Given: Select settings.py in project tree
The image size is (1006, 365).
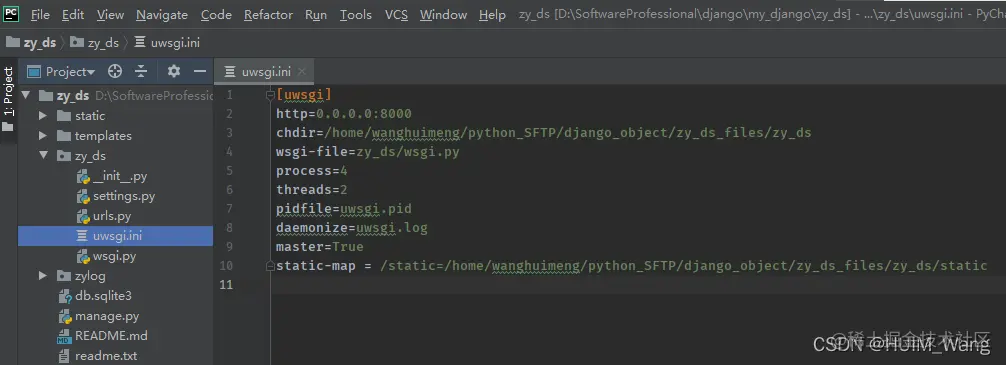Looking at the screenshot, I should tap(124, 196).
